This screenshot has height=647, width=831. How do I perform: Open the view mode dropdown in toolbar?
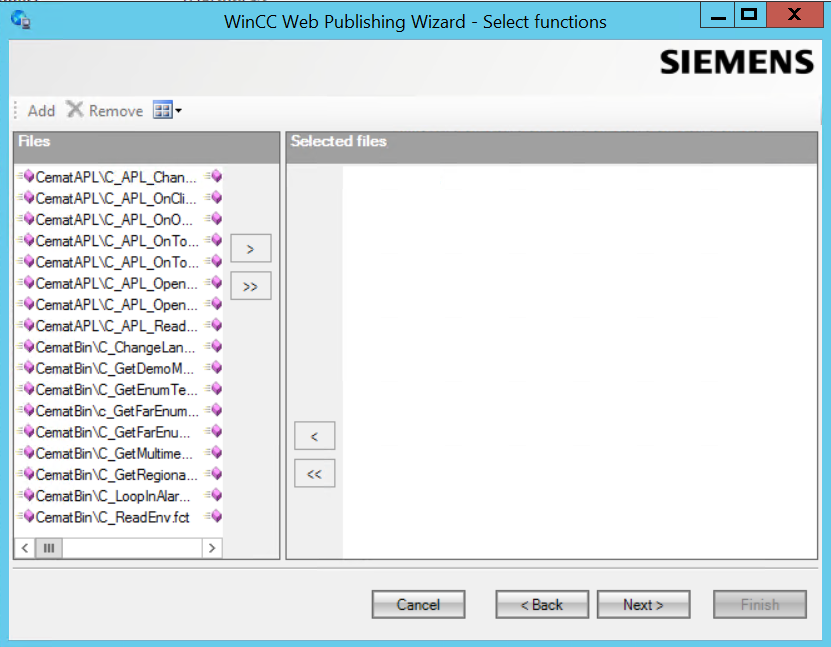coord(167,110)
